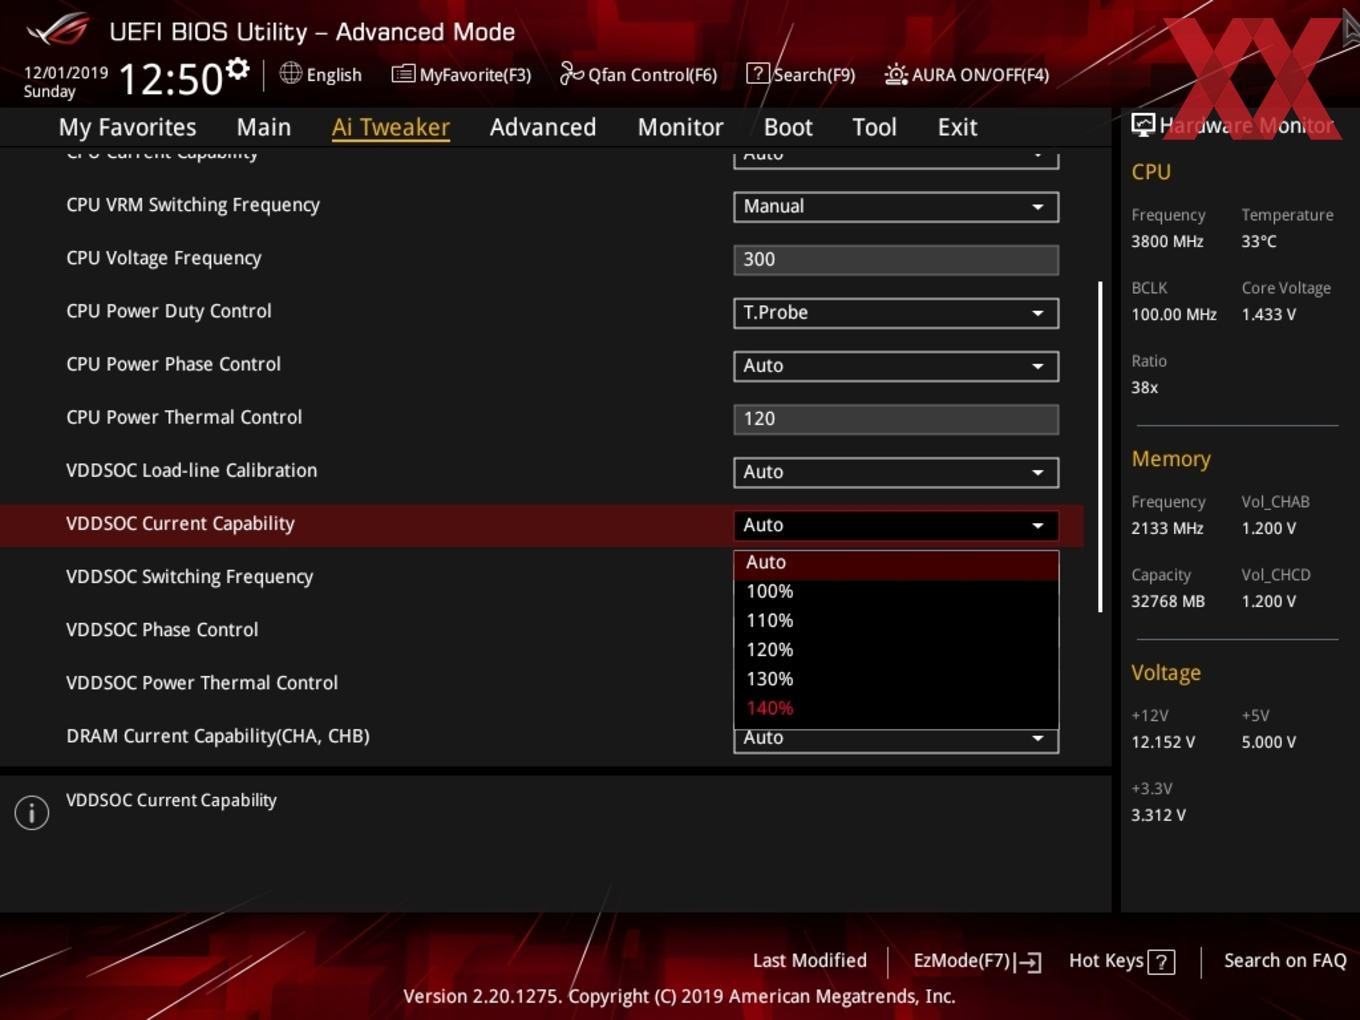Viewport: 1360px width, 1020px height.
Task: Click the English language button
Action: (x=321, y=74)
